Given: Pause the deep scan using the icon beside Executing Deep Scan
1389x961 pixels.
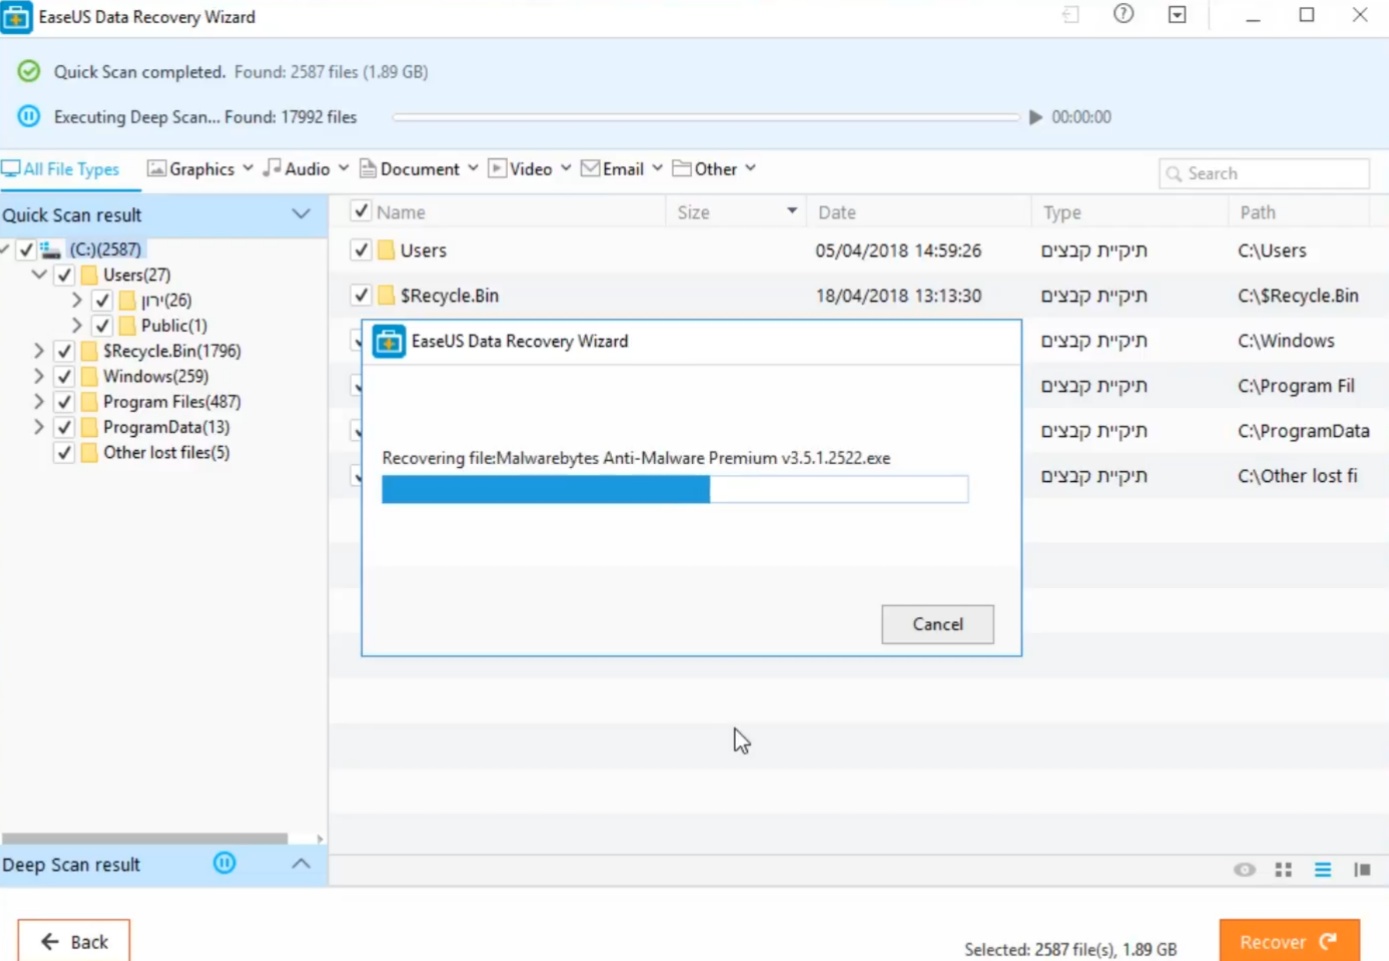Looking at the screenshot, I should click(x=29, y=116).
